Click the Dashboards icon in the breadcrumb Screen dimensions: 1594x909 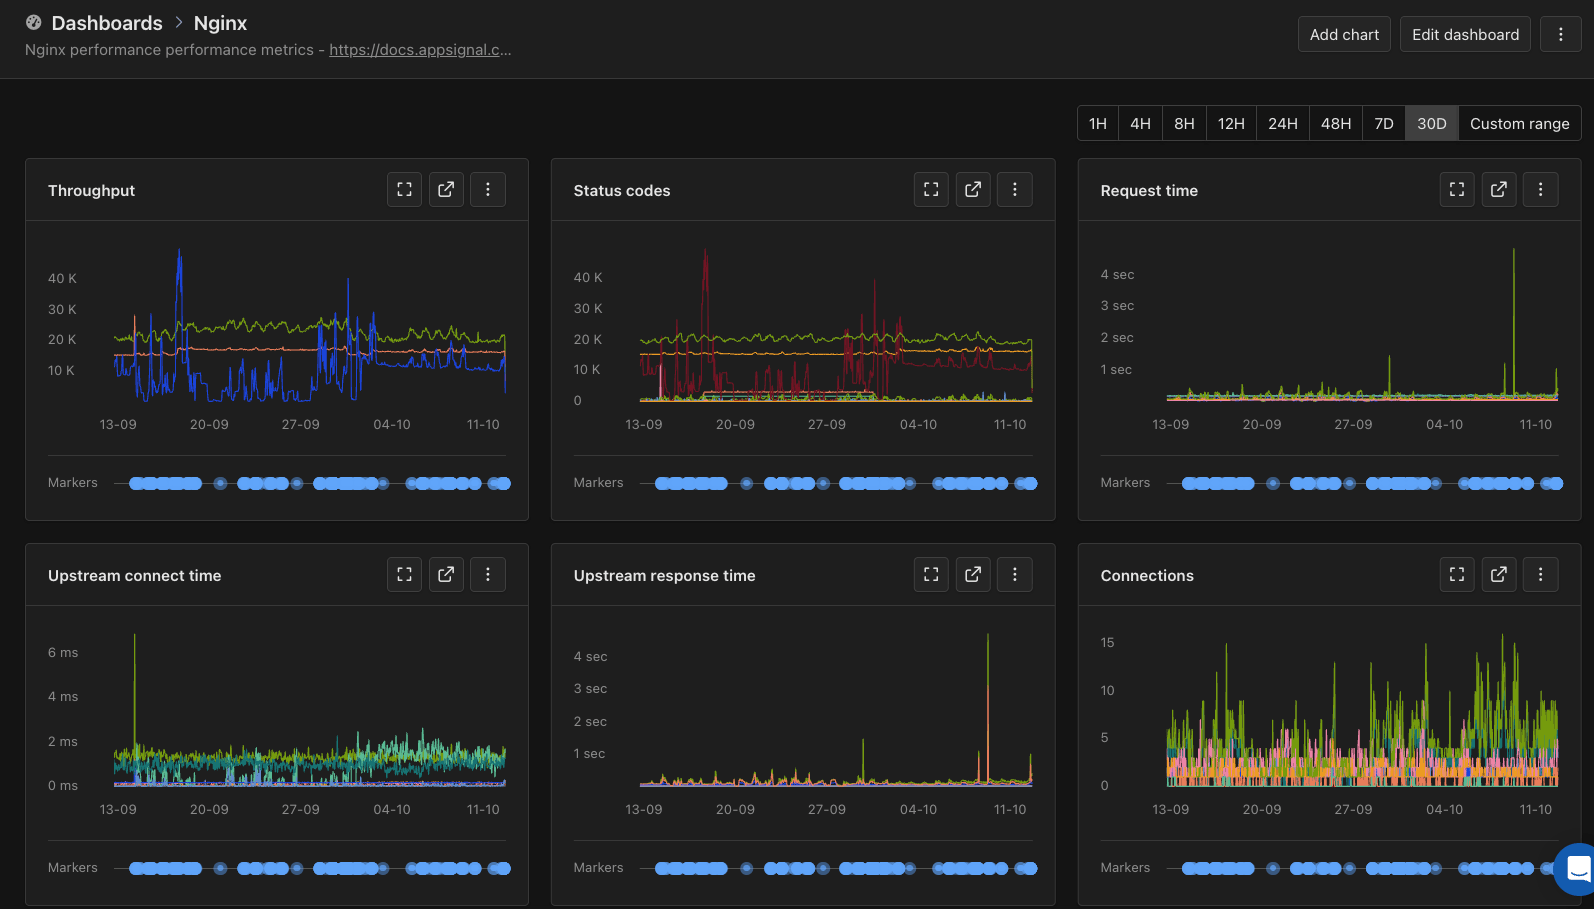pos(34,22)
